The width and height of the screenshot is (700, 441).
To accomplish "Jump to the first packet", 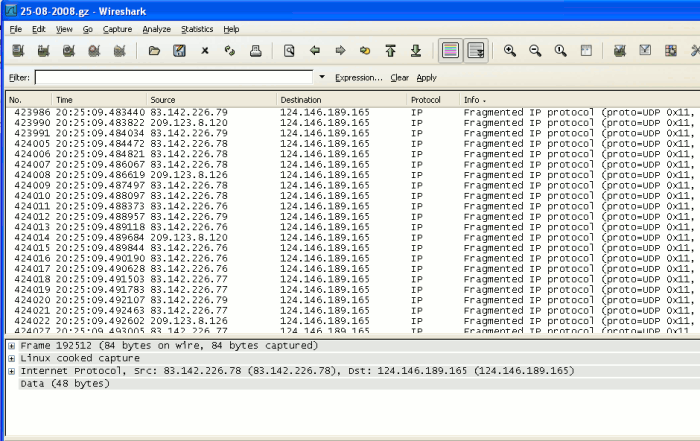I will point(390,50).
